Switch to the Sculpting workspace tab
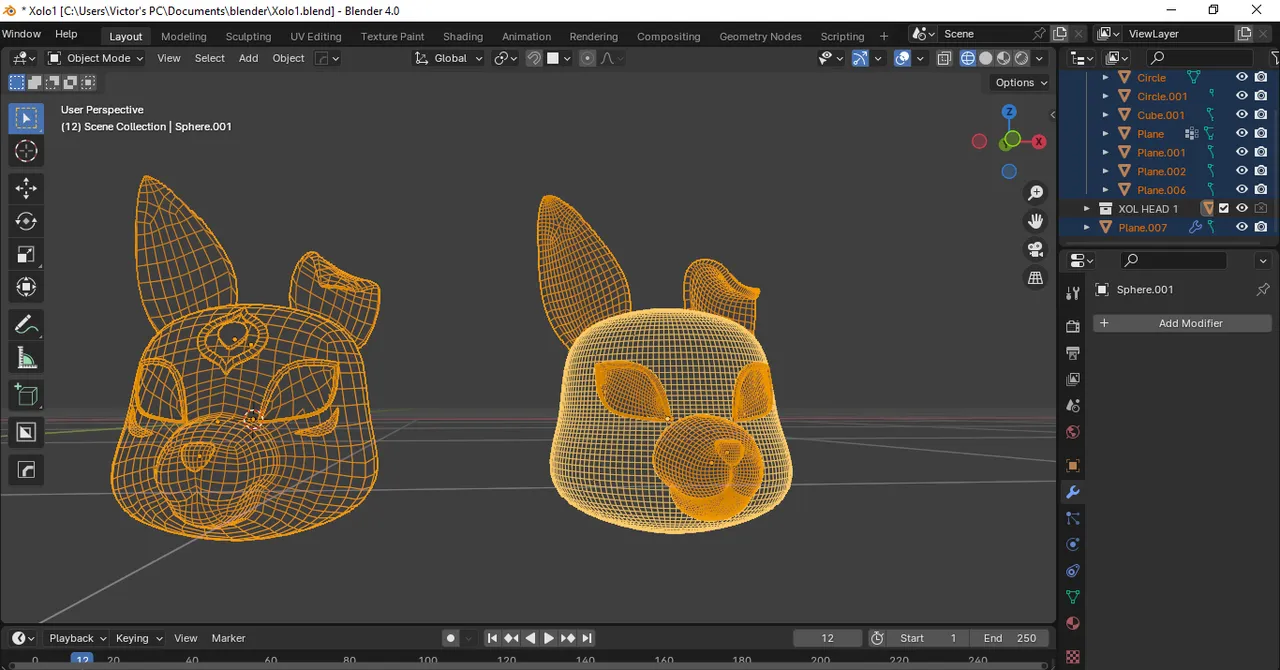 pos(248,36)
